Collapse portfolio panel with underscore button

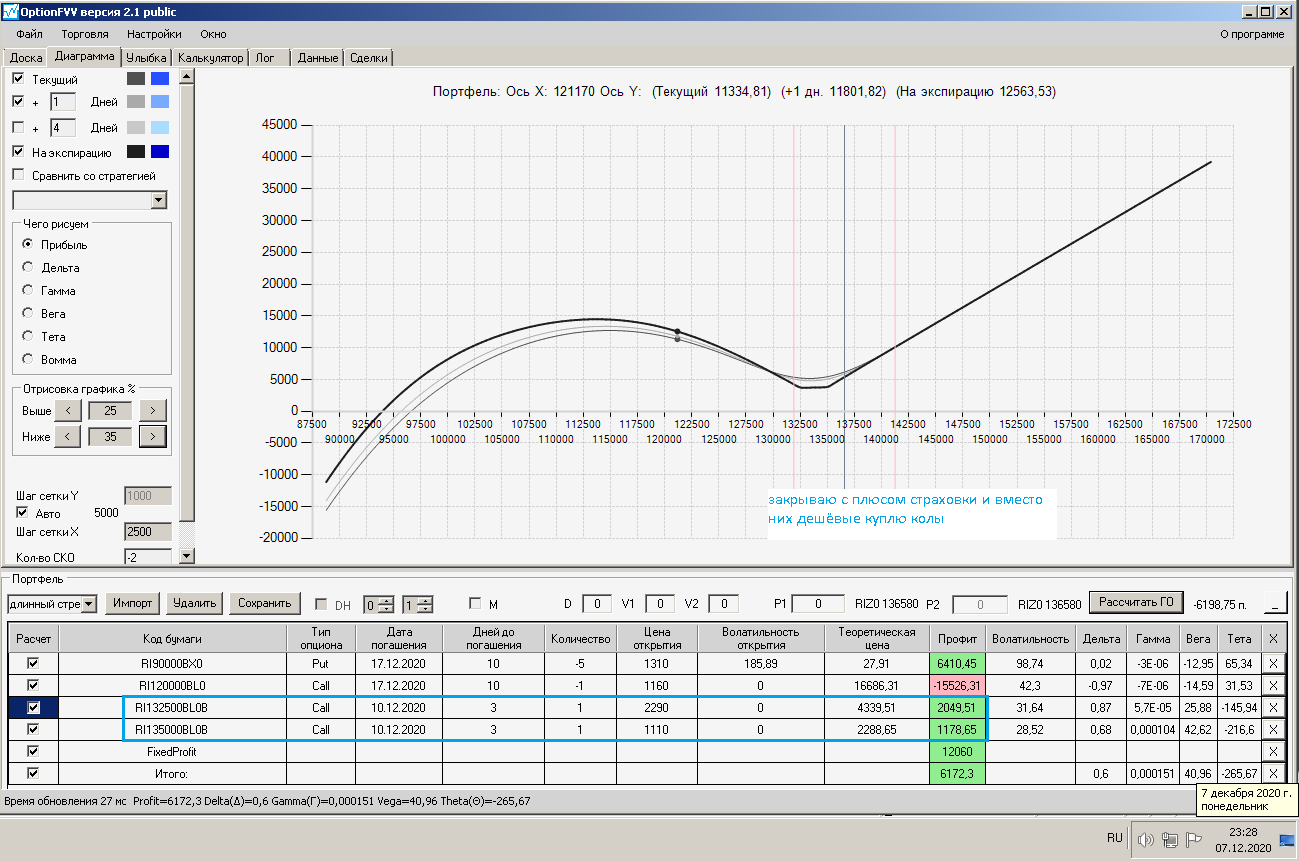pyautogui.click(x=1275, y=603)
